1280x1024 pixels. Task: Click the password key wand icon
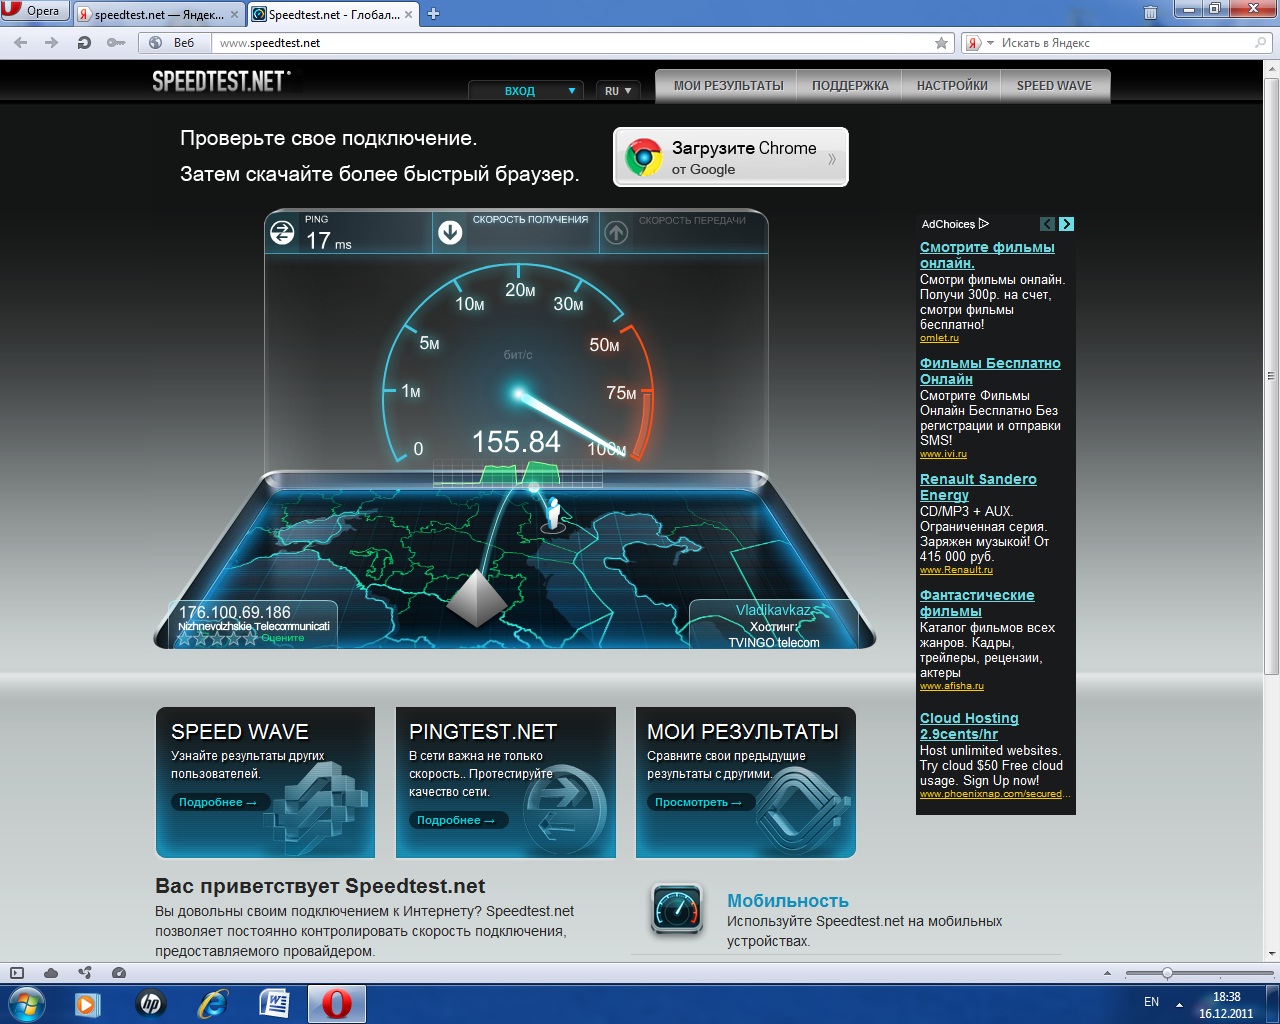[x=116, y=43]
